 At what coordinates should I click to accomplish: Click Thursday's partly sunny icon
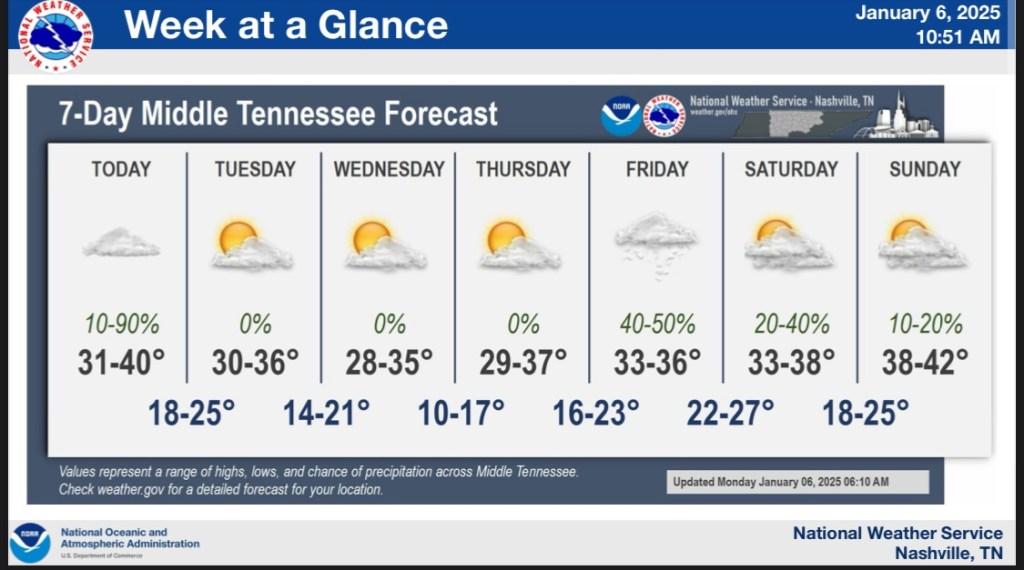[519, 246]
